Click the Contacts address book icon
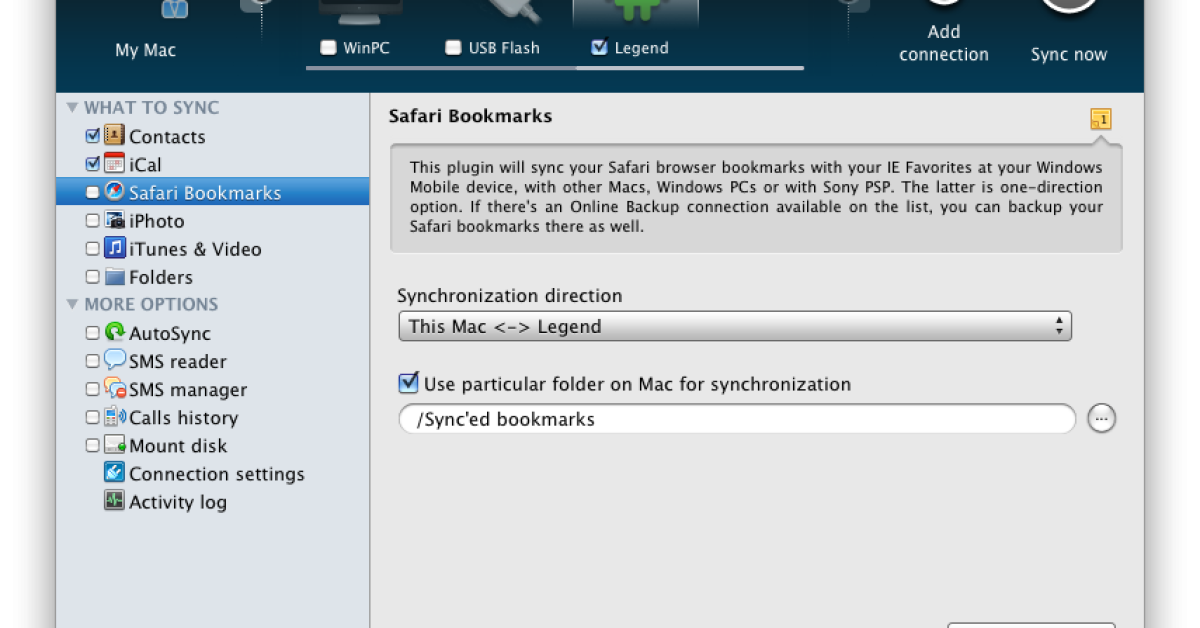The width and height of the screenshot is (1200, 628). pos(114,136)
